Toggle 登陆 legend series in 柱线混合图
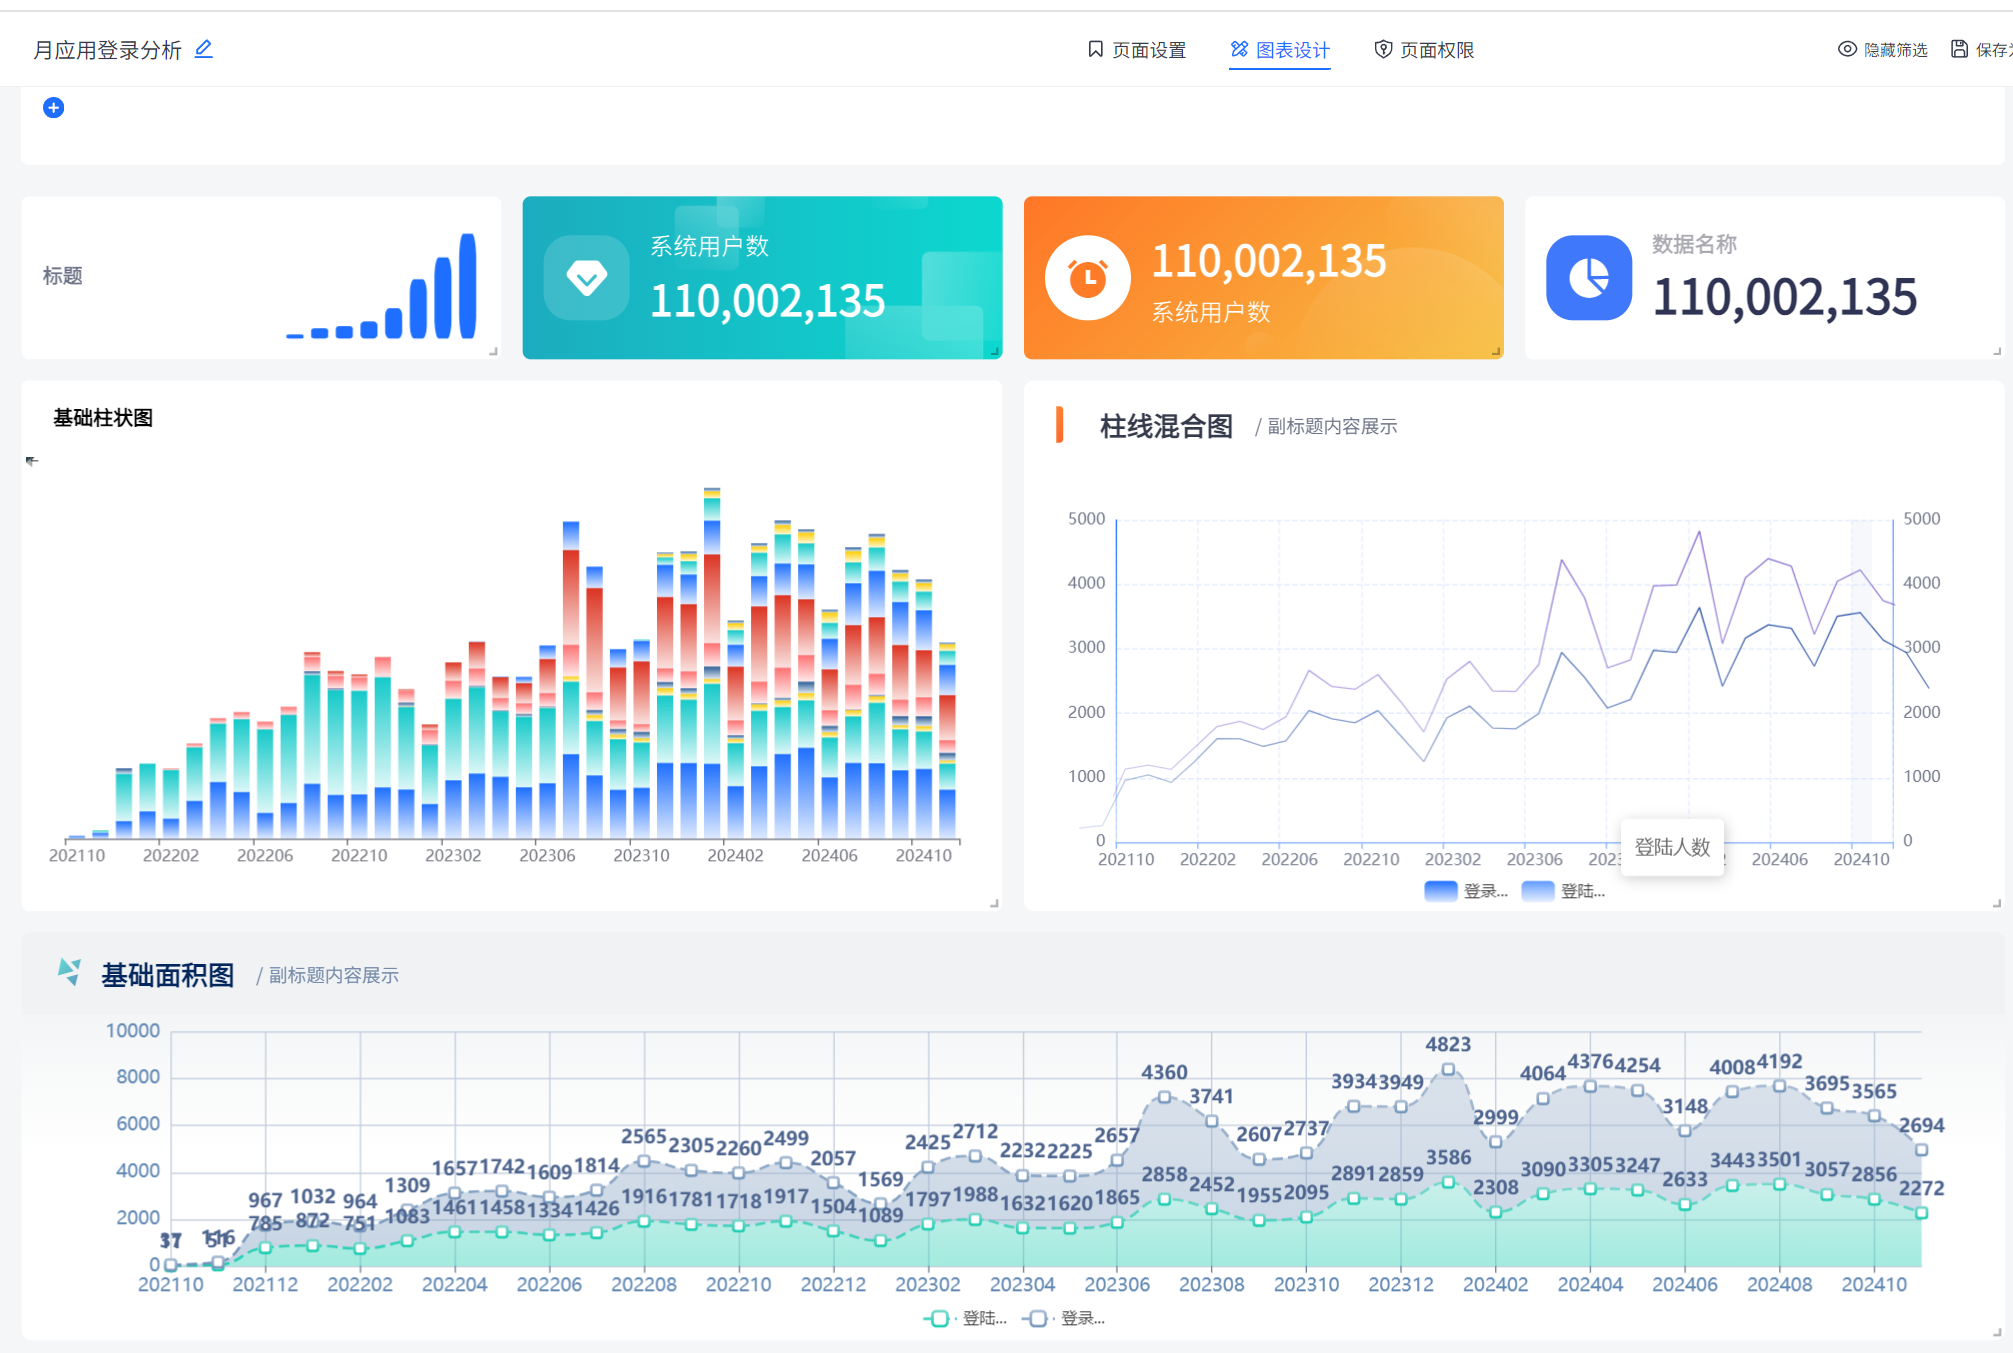The height and width of the screenshot is (1353, 2013). coord(1562,891)
